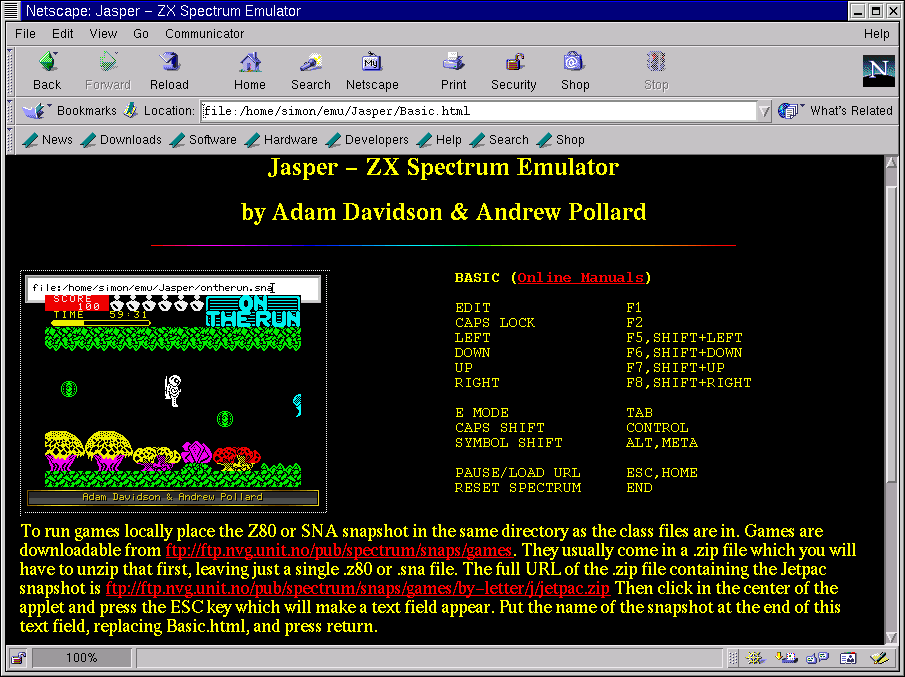Open the What's Related panel
The image size is (905, 677).
(x=835, y=110)
